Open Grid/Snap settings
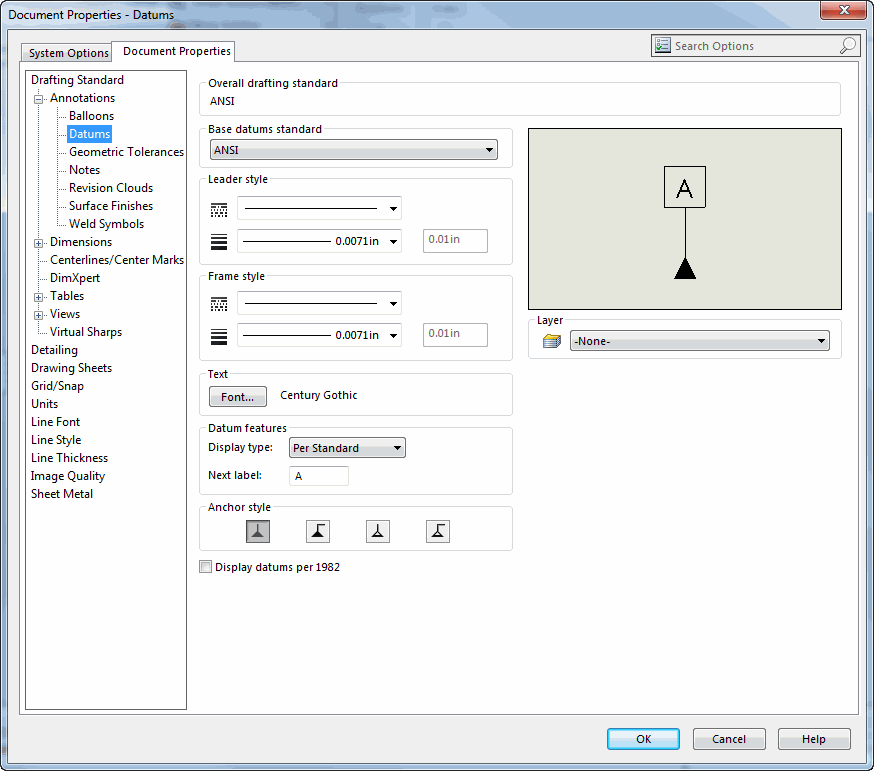 [57, 386]
